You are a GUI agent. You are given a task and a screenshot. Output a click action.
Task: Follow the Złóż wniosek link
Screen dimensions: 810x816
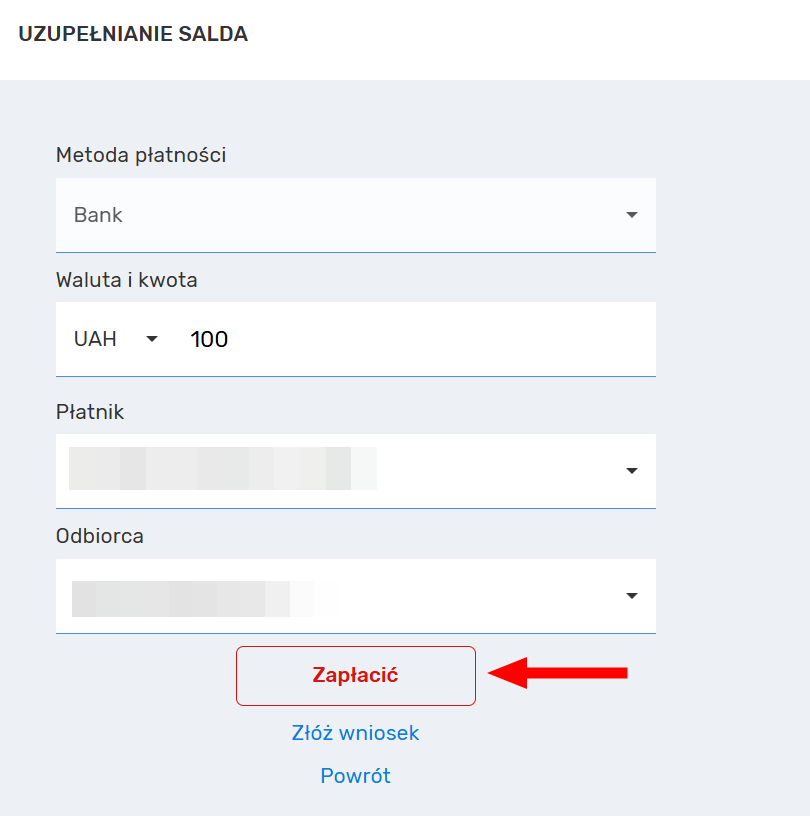tap(355, 733)
